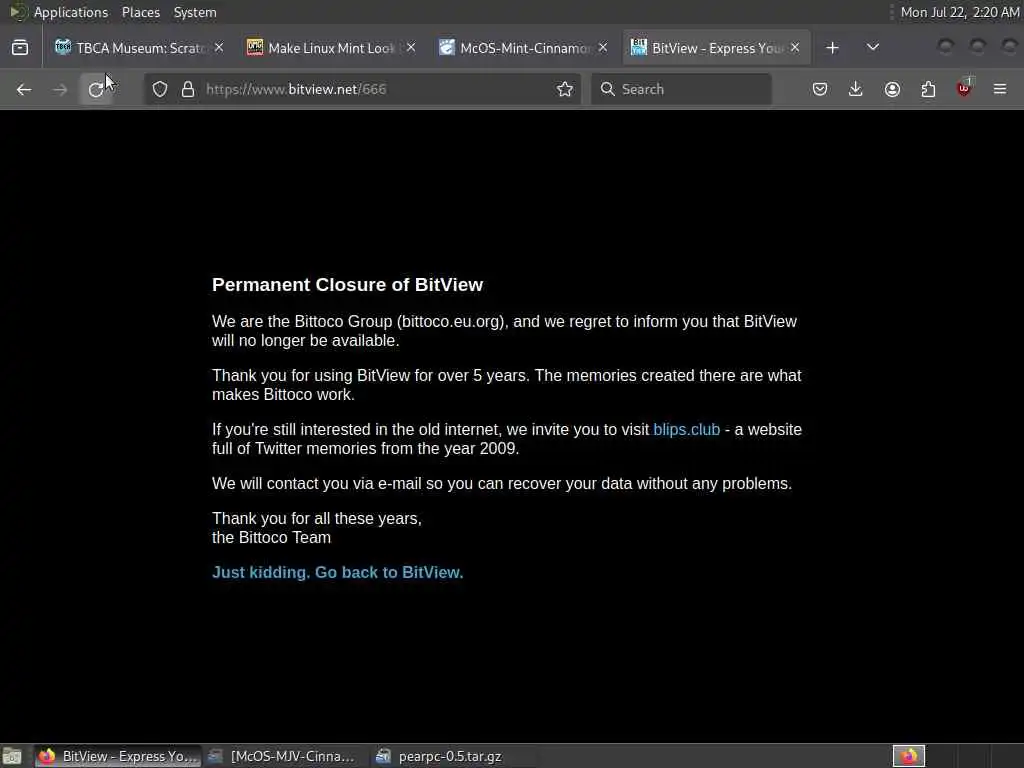
Task: Click the Firefox workspace switcher thumbnail
Action: coord(908,756)
